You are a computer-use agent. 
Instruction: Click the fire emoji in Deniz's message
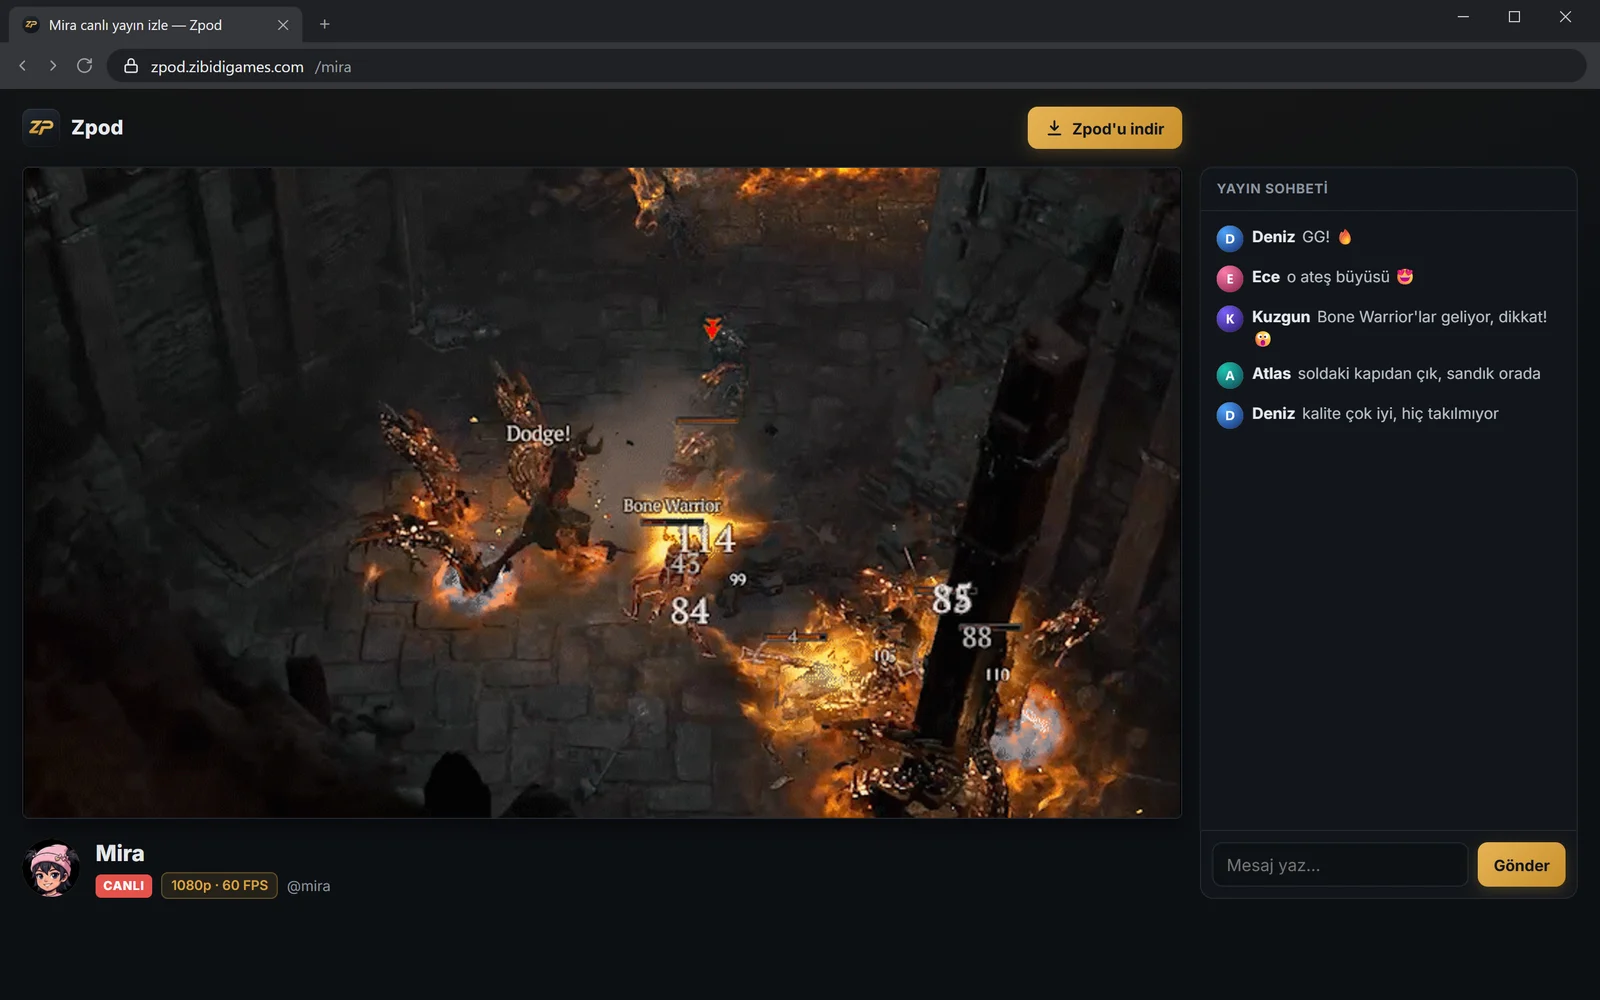pyautogui.click(x=1345, y=237)
